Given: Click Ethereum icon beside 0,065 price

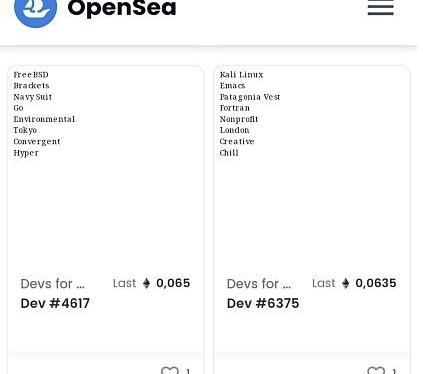Looking at the screenshot, I should (146, 283).
